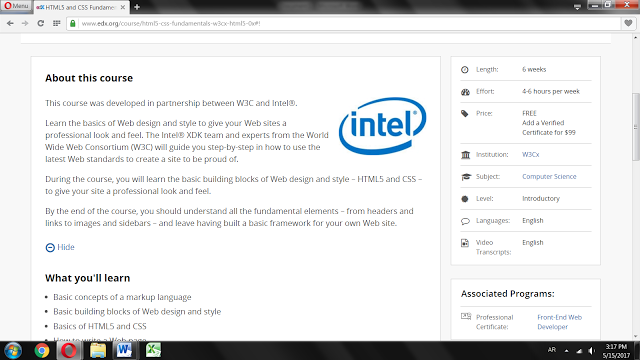Select Opera icon in the taskbar
This screenshot has height=360, width=640.
tap(69, 351)
